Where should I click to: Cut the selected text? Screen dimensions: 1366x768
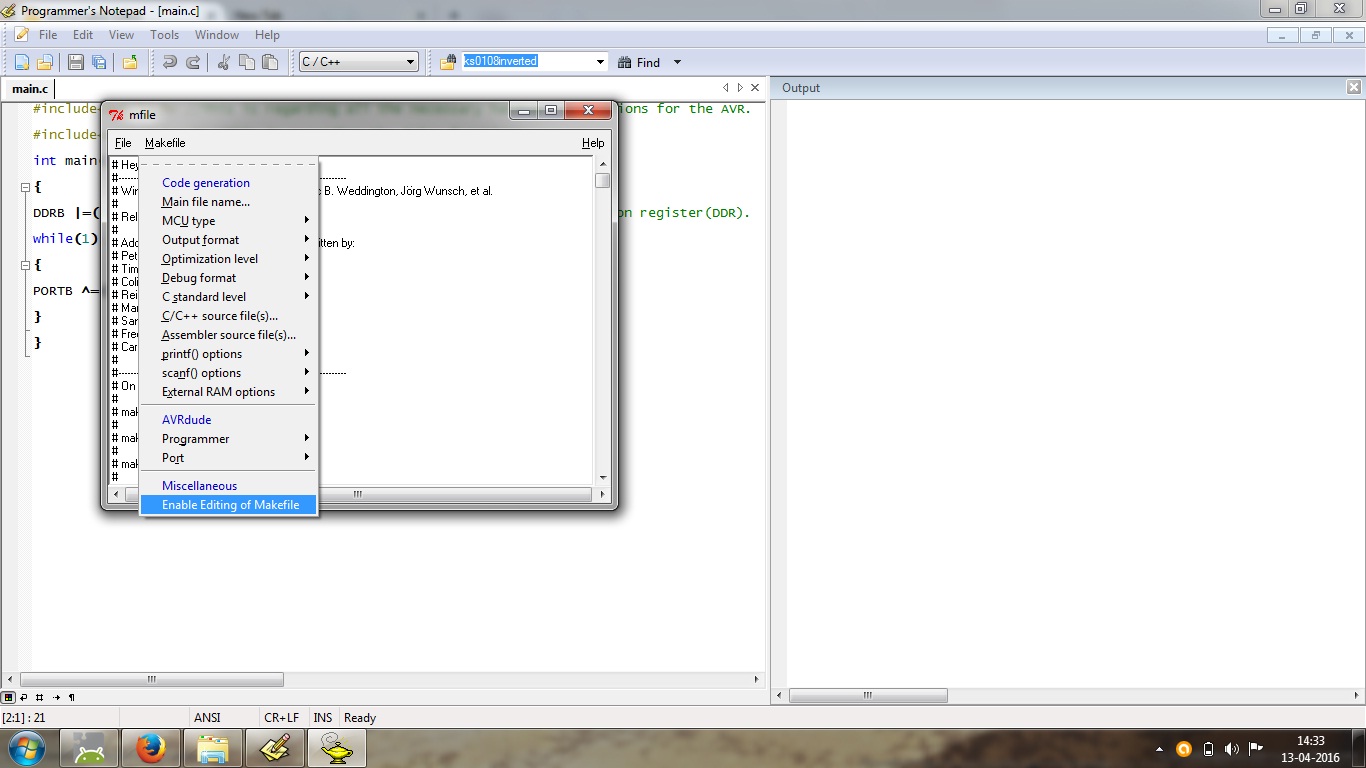pos(222,61)
